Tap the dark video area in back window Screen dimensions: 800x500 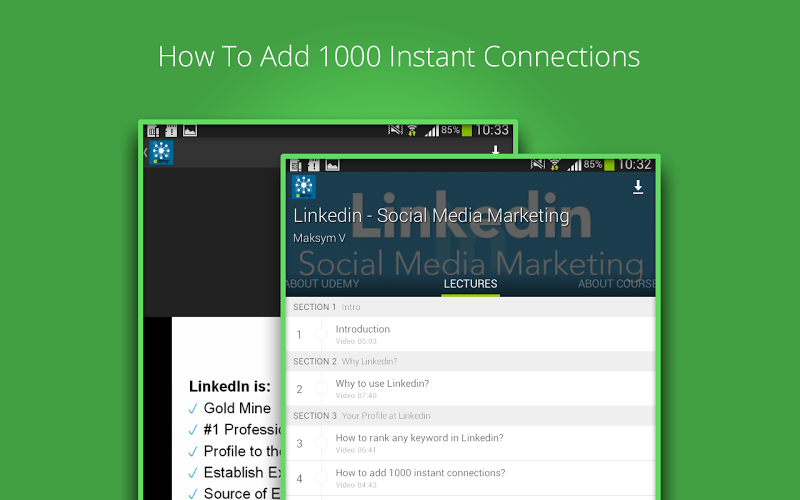212,242
